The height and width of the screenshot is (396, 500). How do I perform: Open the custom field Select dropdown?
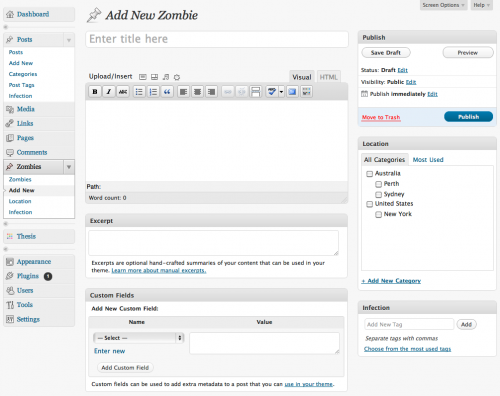[138, 338]
